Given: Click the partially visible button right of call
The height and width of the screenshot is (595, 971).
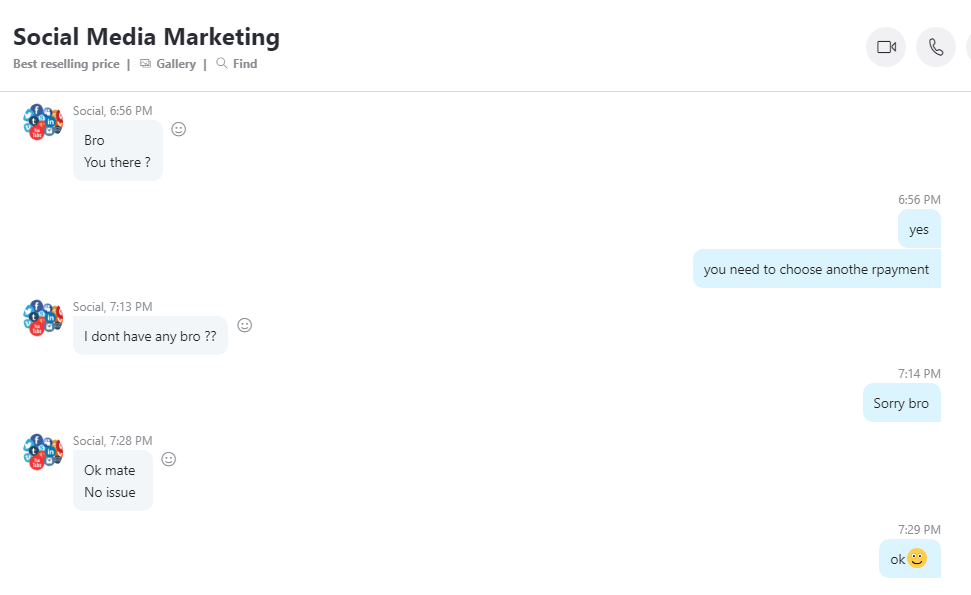Looking at the screenshot, I should 969,47.
